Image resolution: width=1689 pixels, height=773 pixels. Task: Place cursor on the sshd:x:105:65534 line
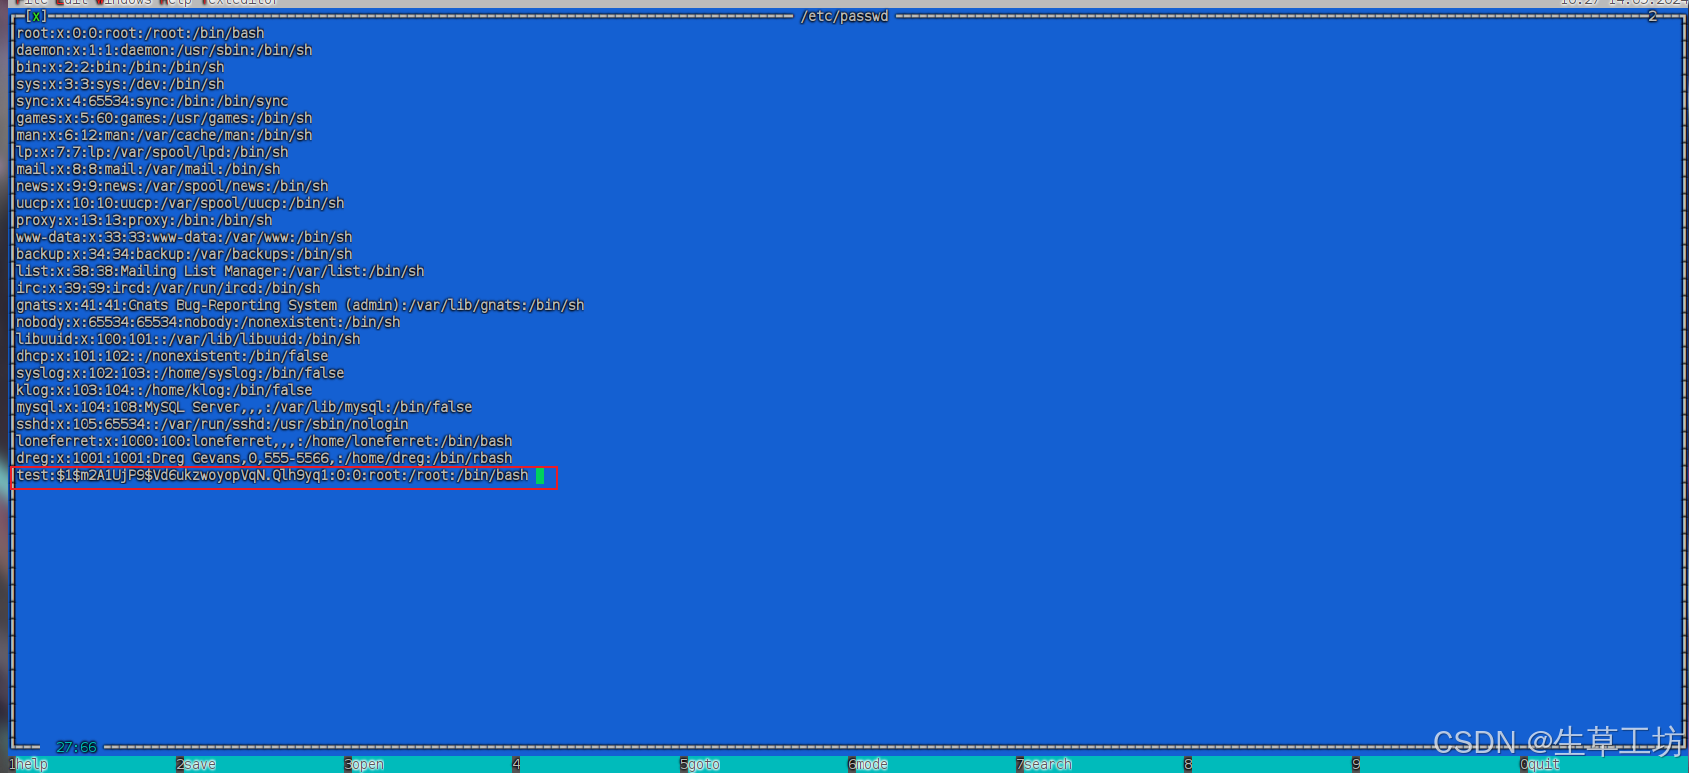[212, 424]
